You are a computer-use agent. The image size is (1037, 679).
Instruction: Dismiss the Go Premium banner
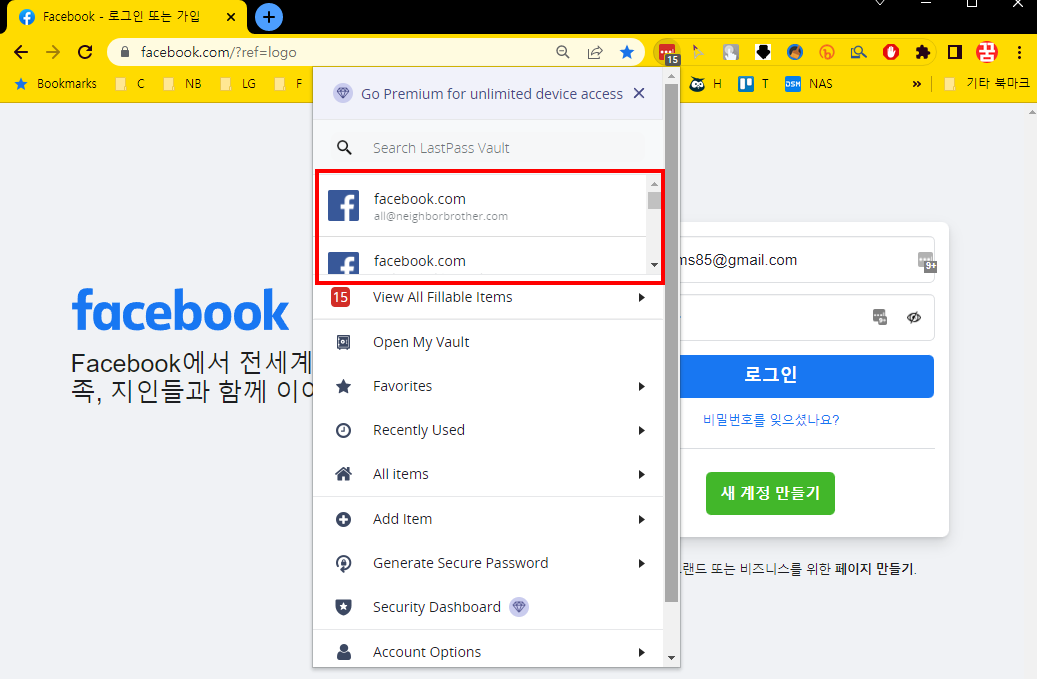[639, 93]
